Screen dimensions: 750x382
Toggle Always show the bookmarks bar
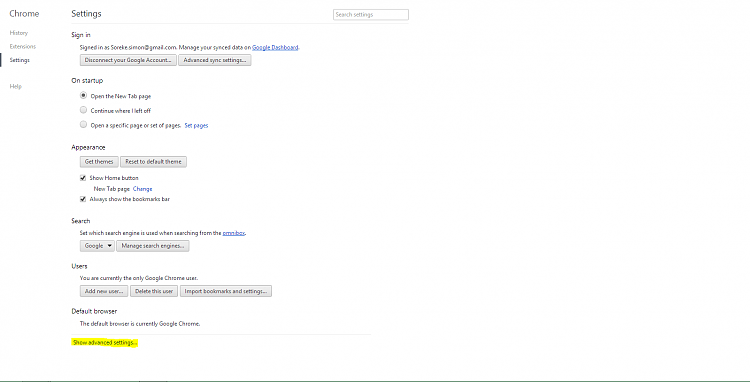coord(83,199)
